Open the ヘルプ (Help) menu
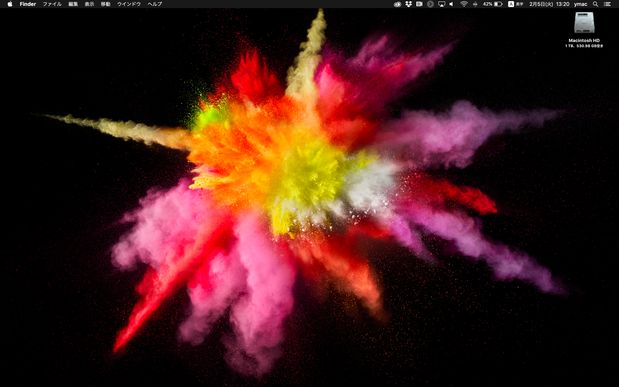This screenshot has height=387, width=619. click(x=155, y=4)
